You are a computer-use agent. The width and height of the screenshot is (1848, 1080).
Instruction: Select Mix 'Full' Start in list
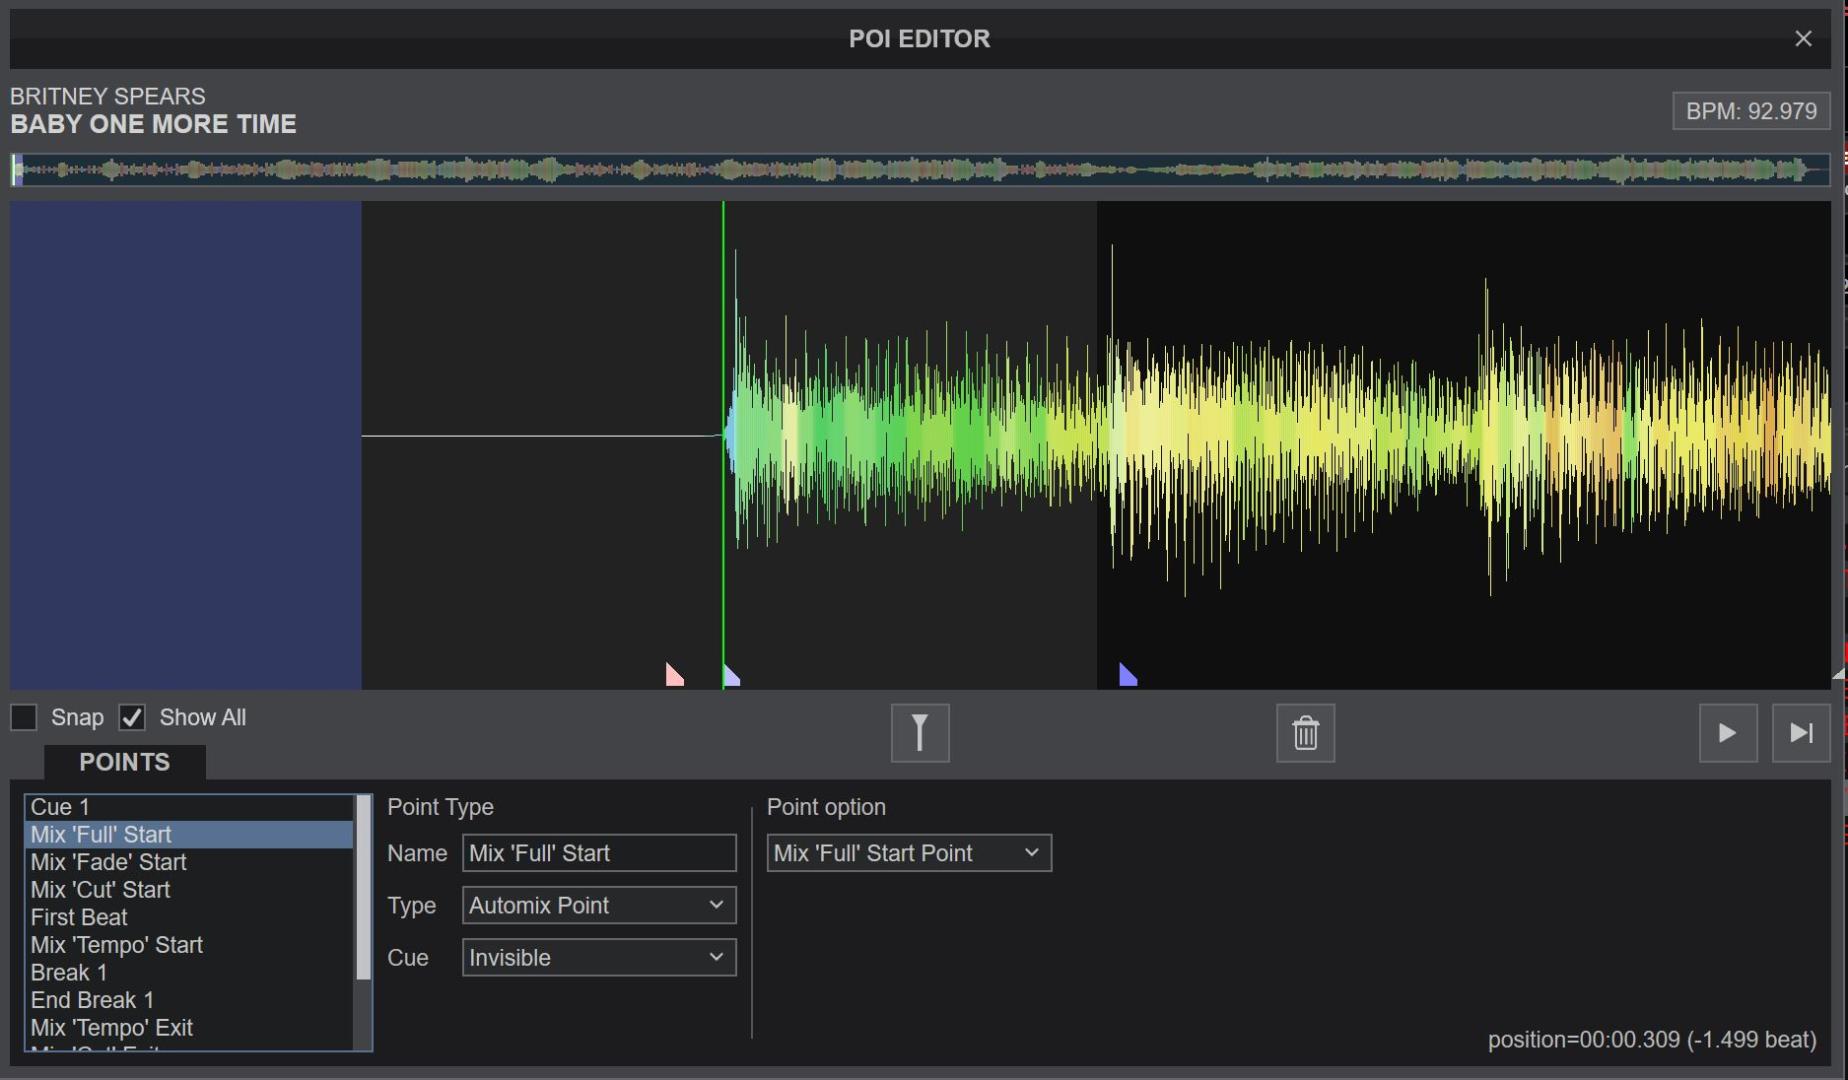pyautogui.click(x=189, y=834)
